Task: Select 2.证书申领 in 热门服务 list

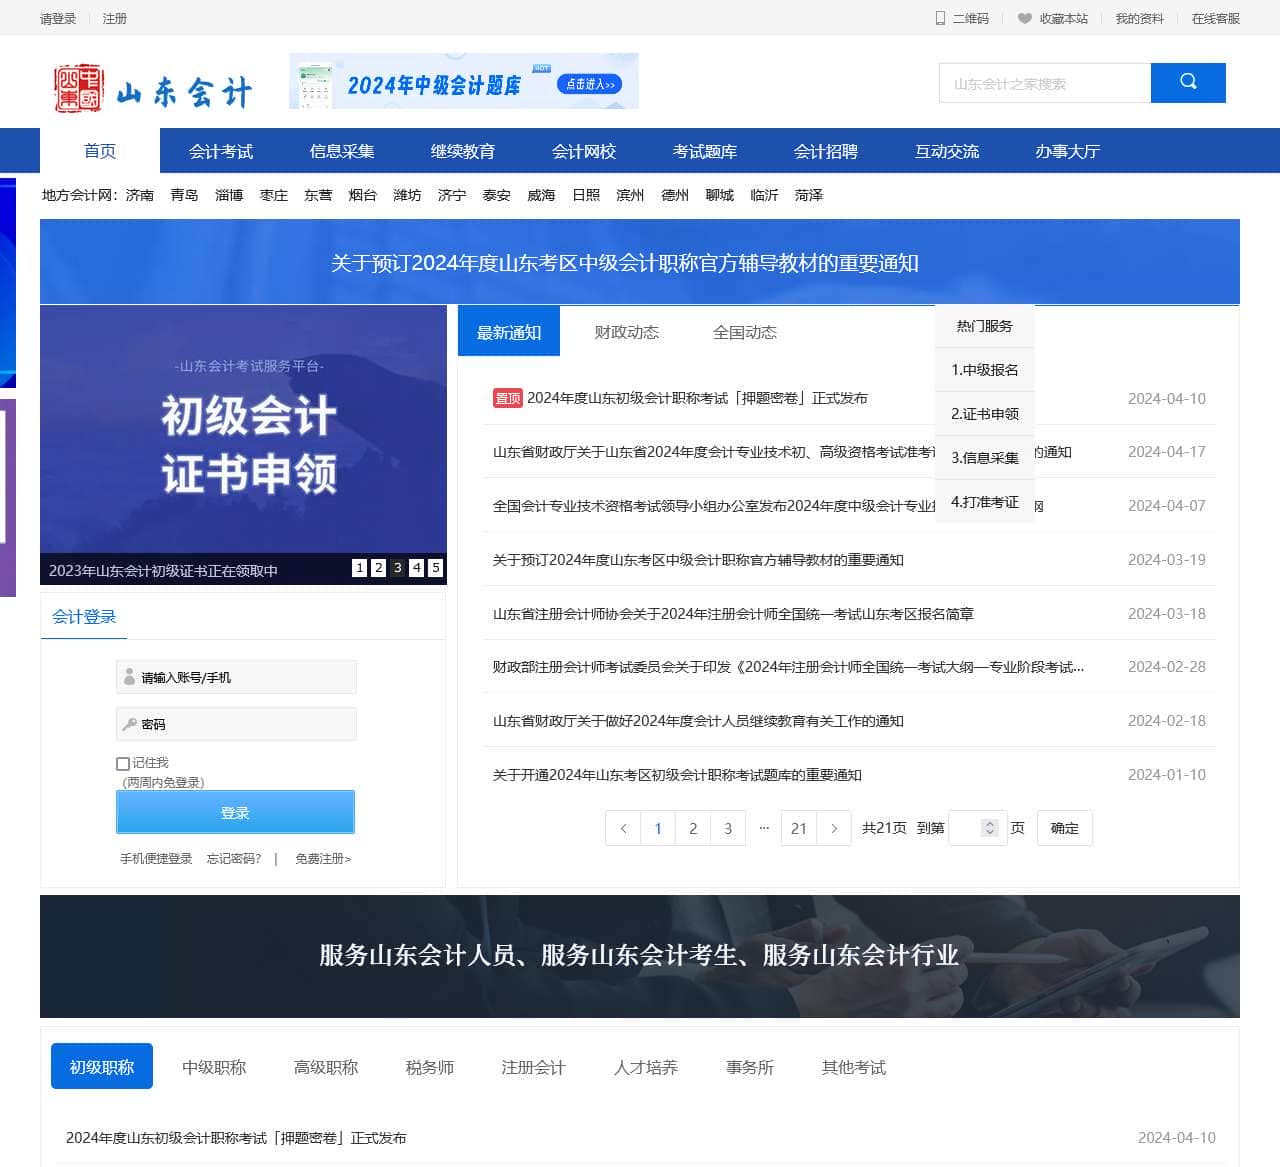Action: [984, 414]
